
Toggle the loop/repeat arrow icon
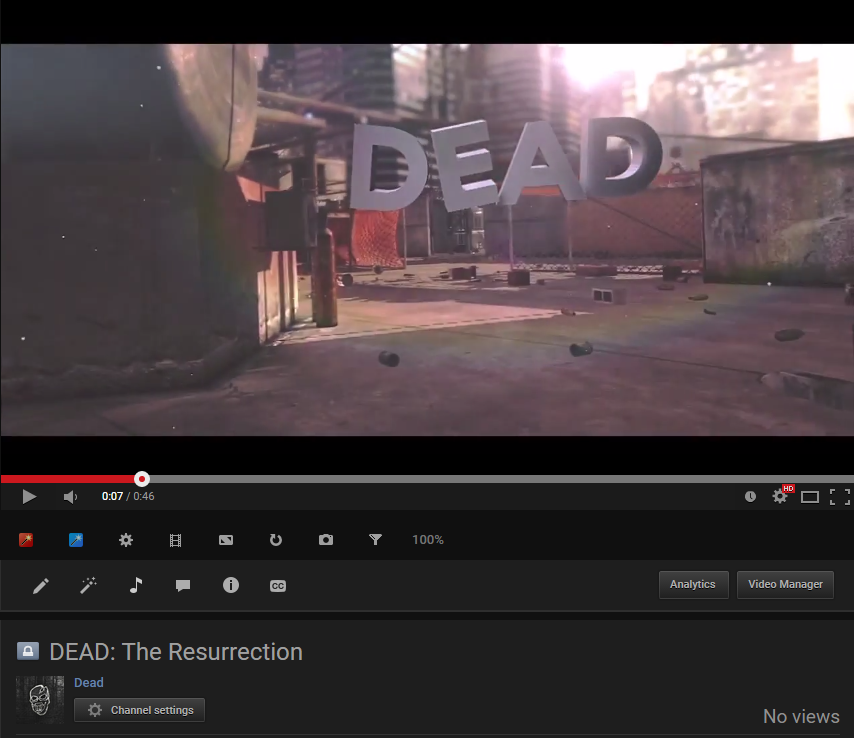point(276,540)
